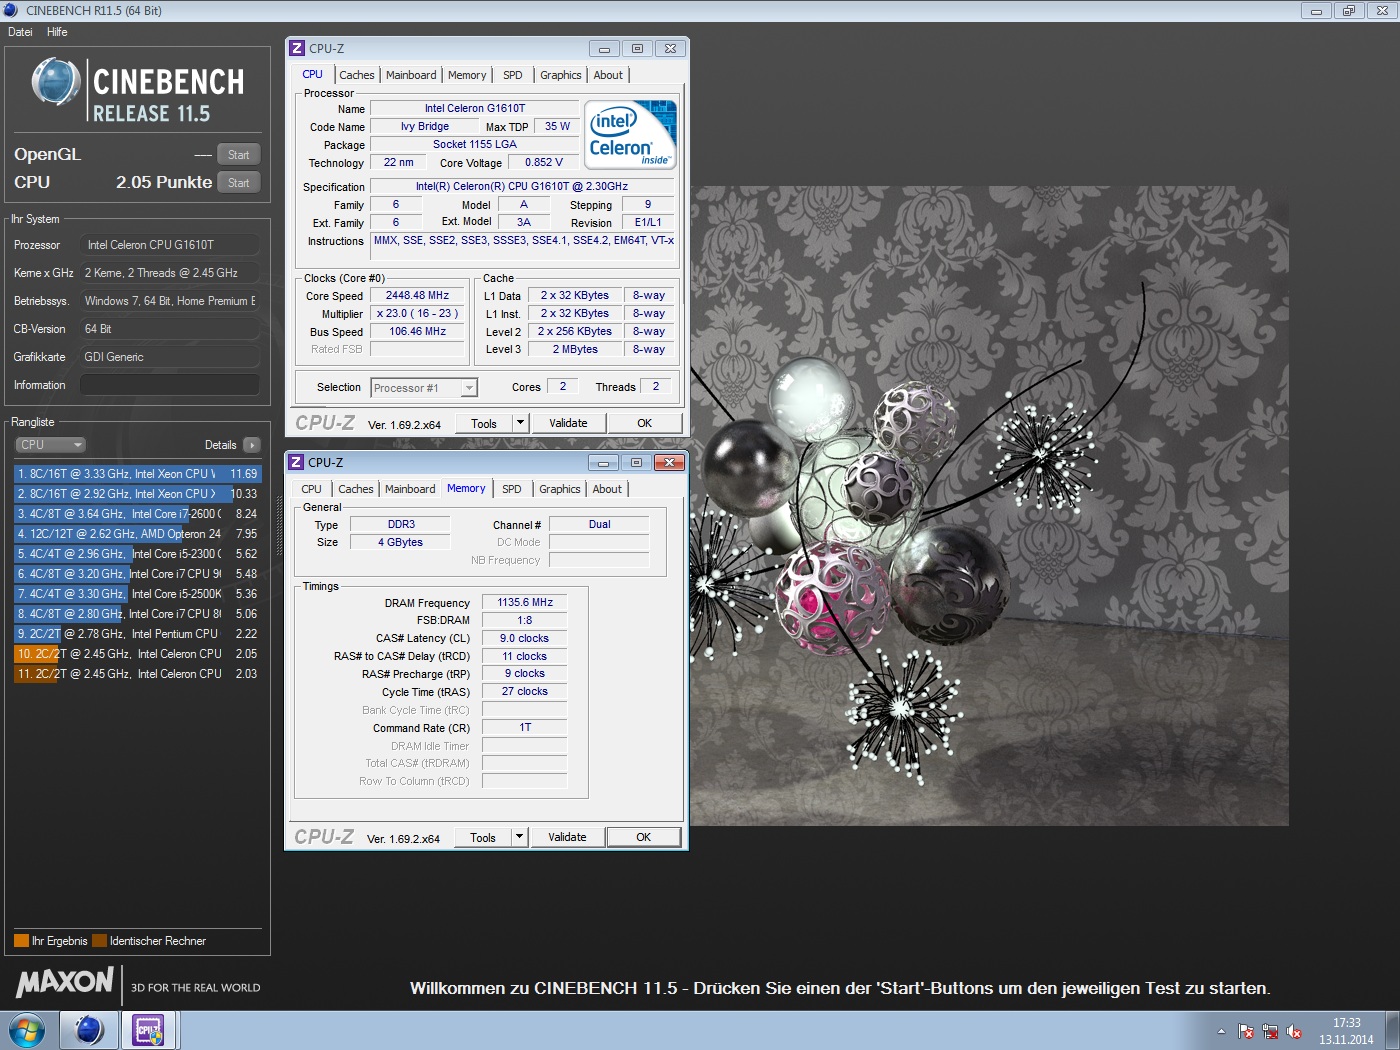Switch to About tab in lower CPU-Z
Image resolution: width=1400 pixels, height=1050 pixels.
[607, 489]
